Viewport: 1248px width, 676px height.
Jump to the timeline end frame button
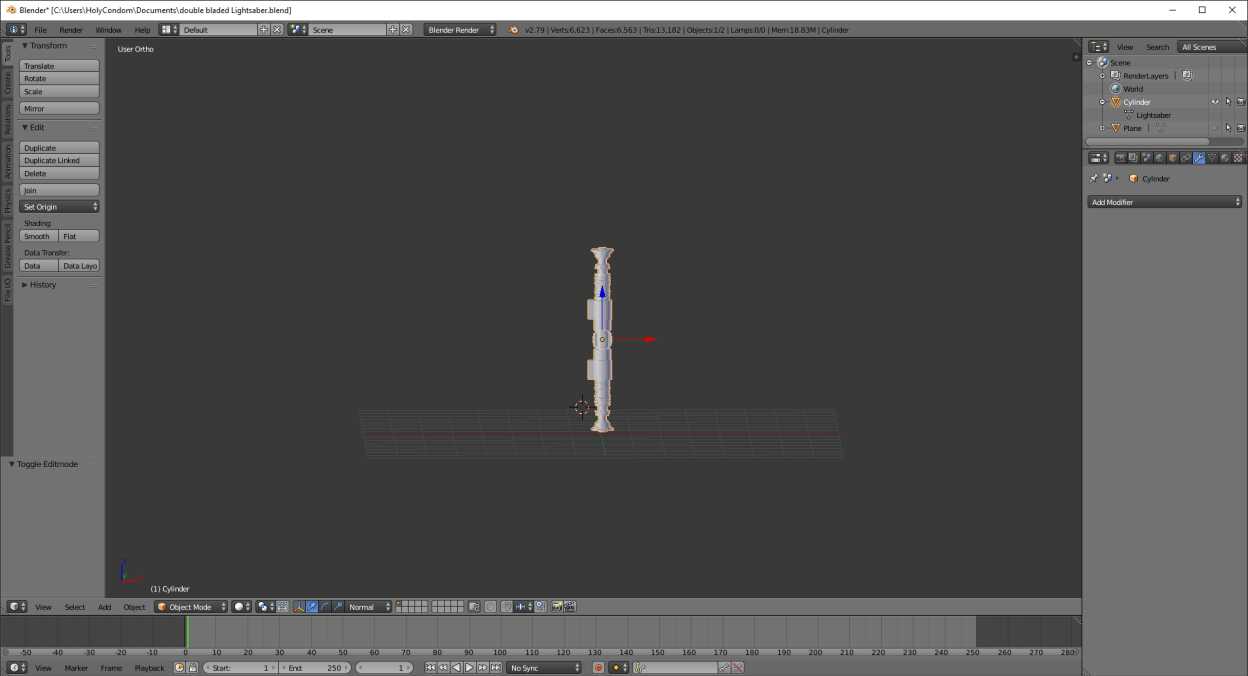point(496,668)
